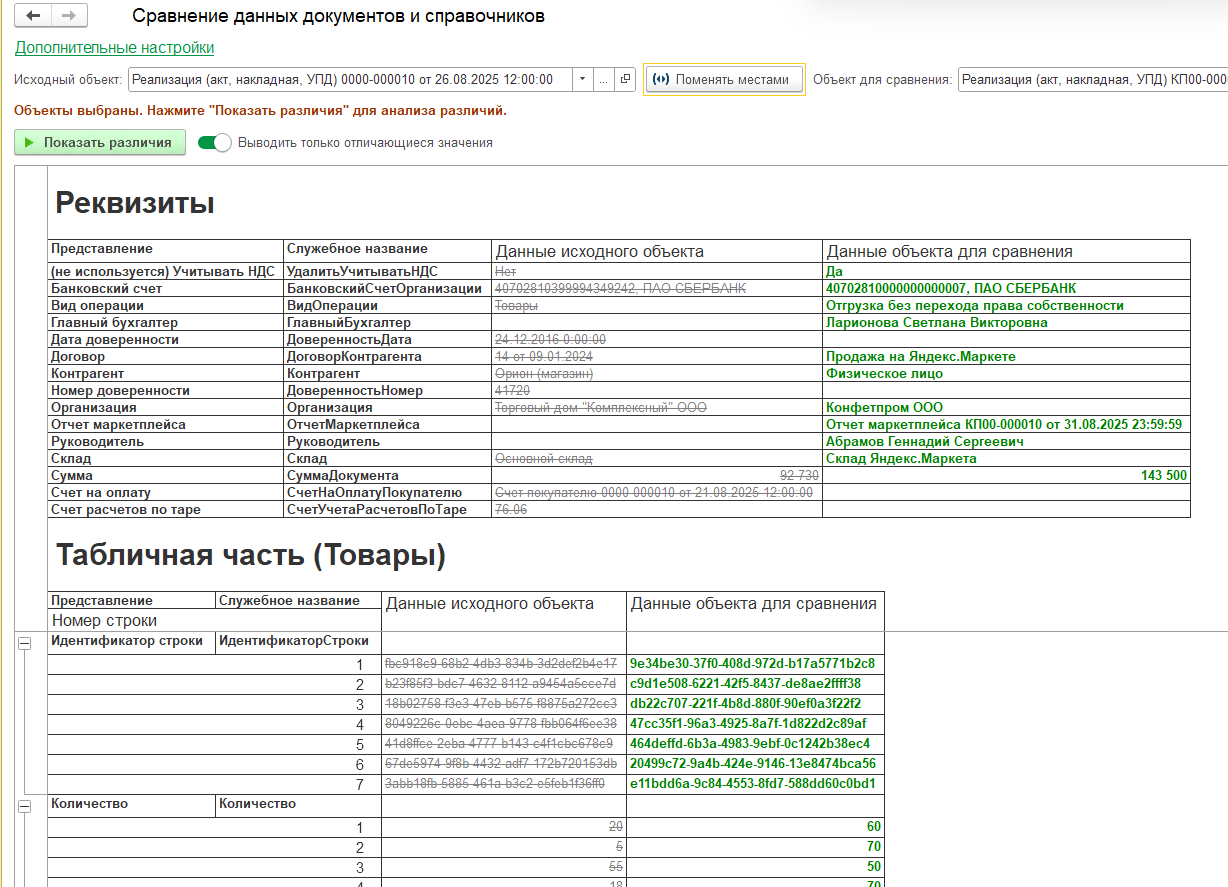Collapse the Количество group
Image resolution: width=1228 pixels, height=887 pixels.
point(24,807)
